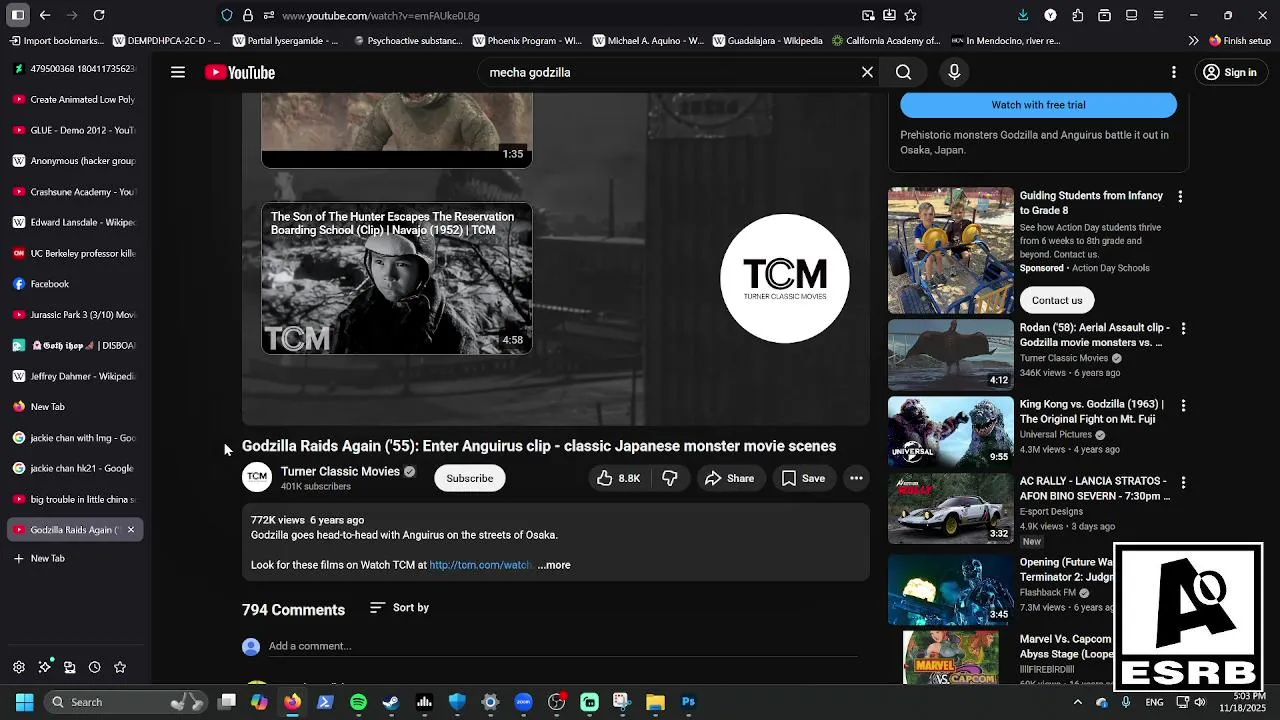Save video to playlist
The height and width of the screenshot is (720, 1280).
(803, 478)
